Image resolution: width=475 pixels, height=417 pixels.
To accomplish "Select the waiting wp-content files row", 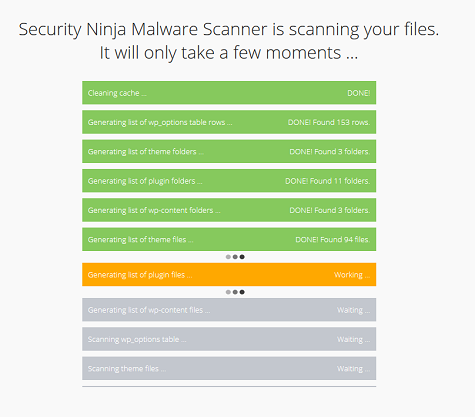I will pos(229,310).
